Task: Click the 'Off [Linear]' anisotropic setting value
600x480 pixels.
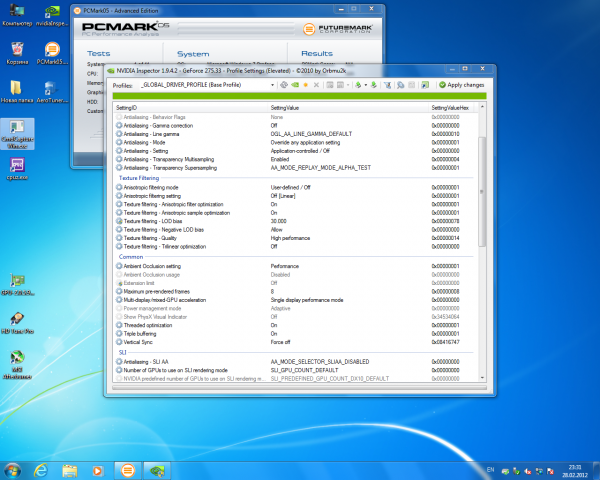Action: point(283,196)
